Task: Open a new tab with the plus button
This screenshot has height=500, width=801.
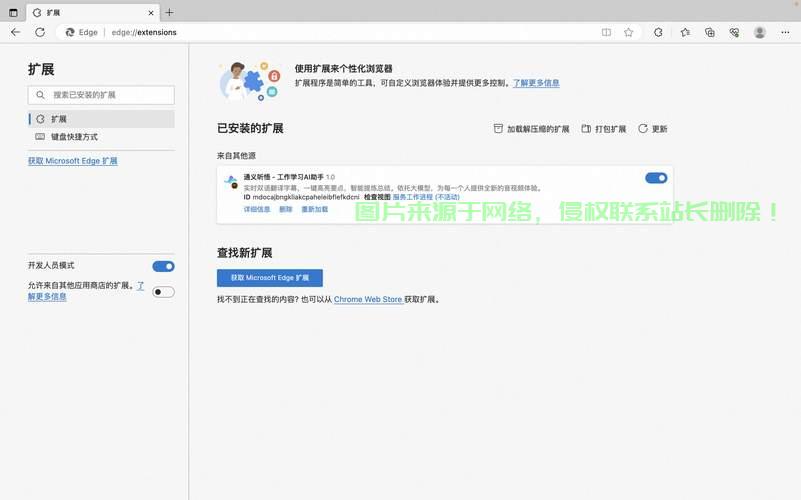Action: (x=170, y=12)
